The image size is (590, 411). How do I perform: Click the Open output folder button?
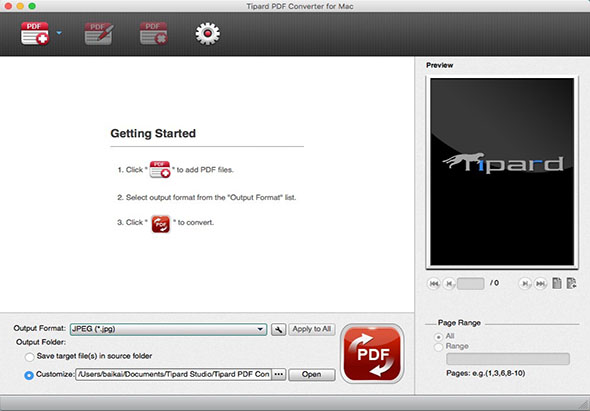pyautogui.click(x=312, y=374)
